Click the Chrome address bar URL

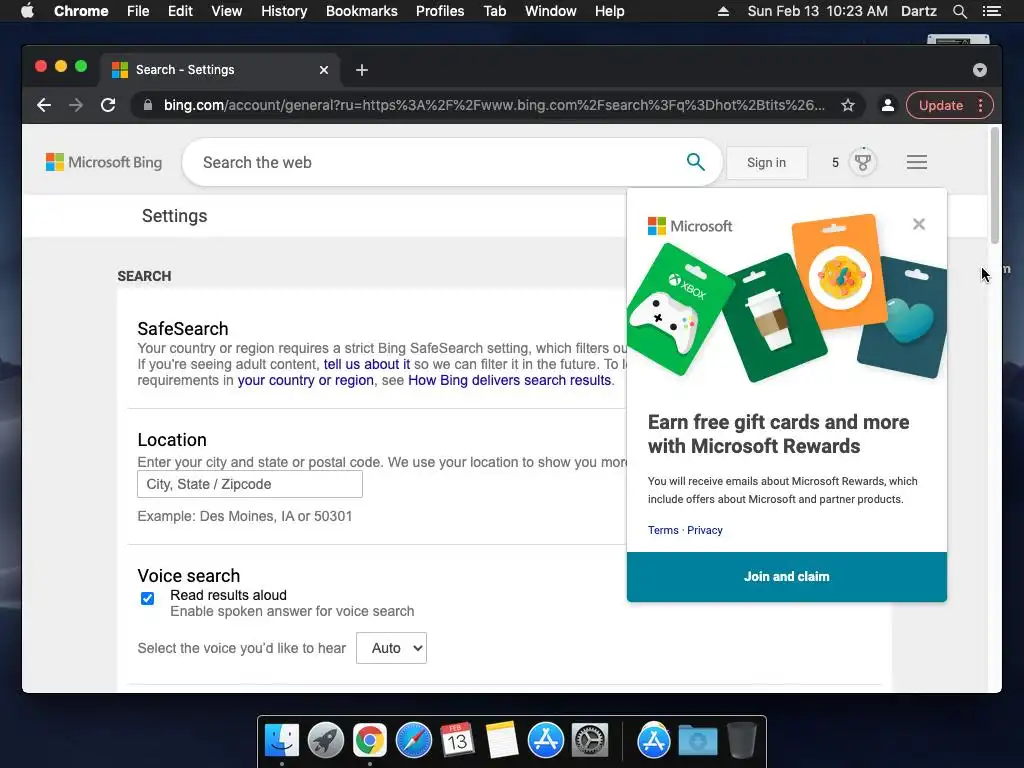494,105
